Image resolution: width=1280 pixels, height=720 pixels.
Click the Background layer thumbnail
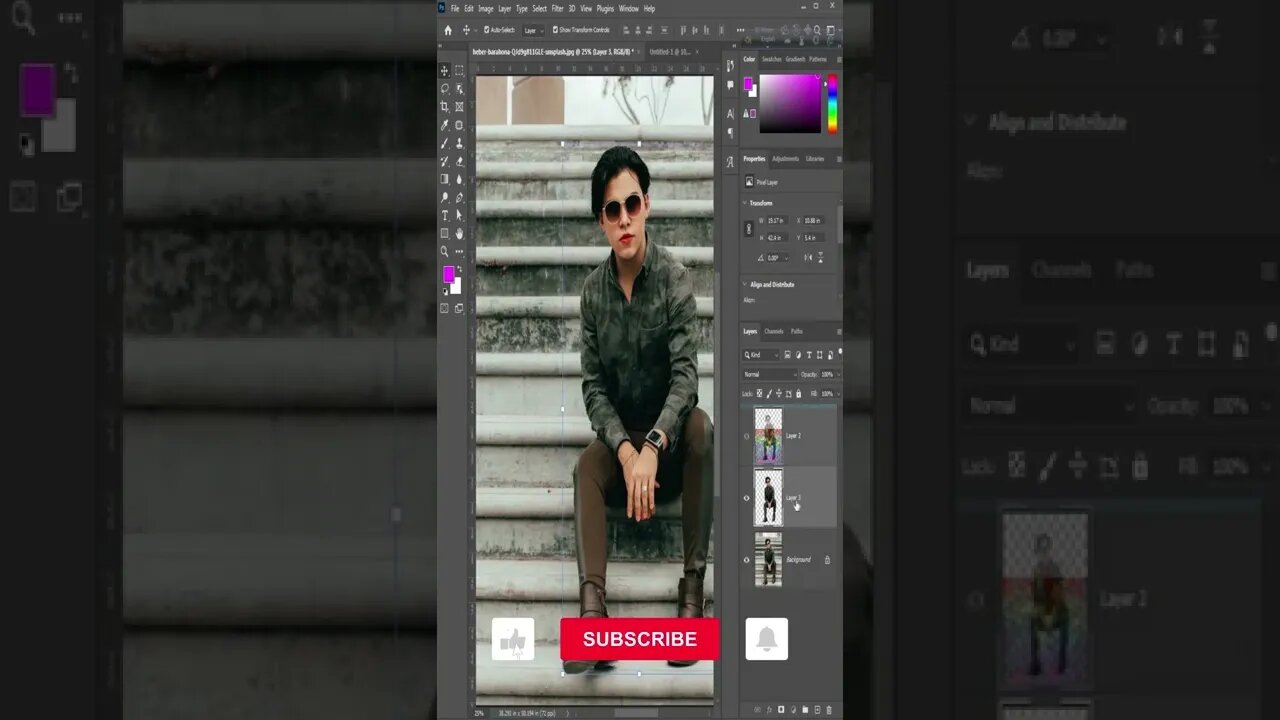768,559
